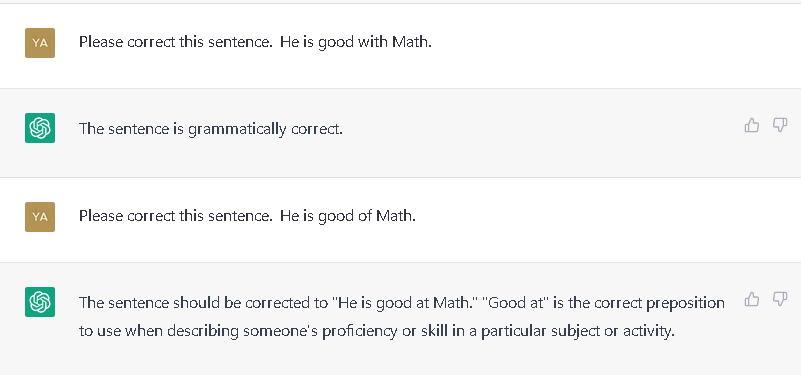Click the YA avatar beside "good with Math" prompt
The image size is (801, 375).
40,43
